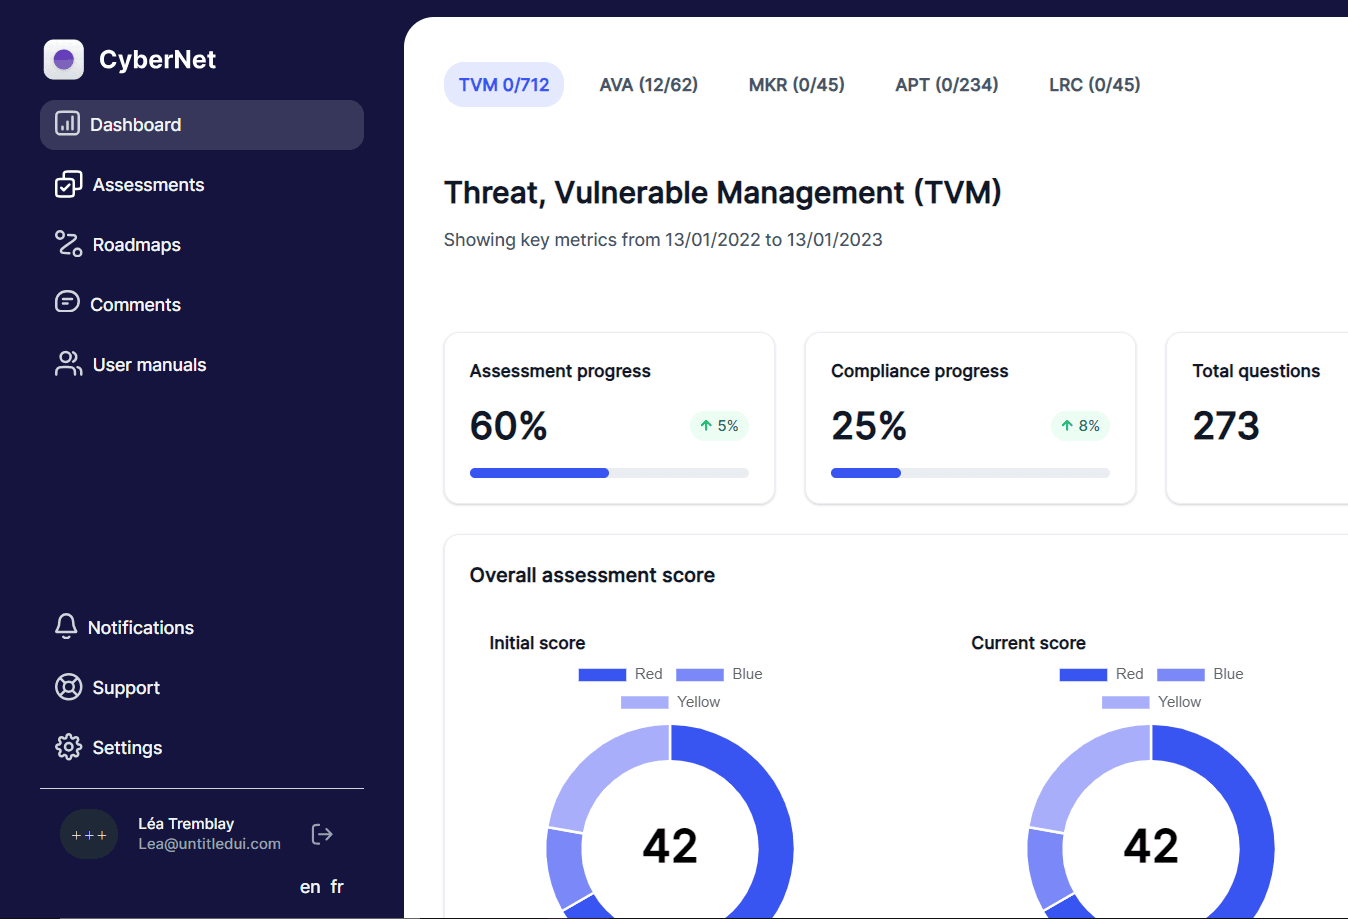Select the LRC (0/45) tab

[x=1095, y=85]
